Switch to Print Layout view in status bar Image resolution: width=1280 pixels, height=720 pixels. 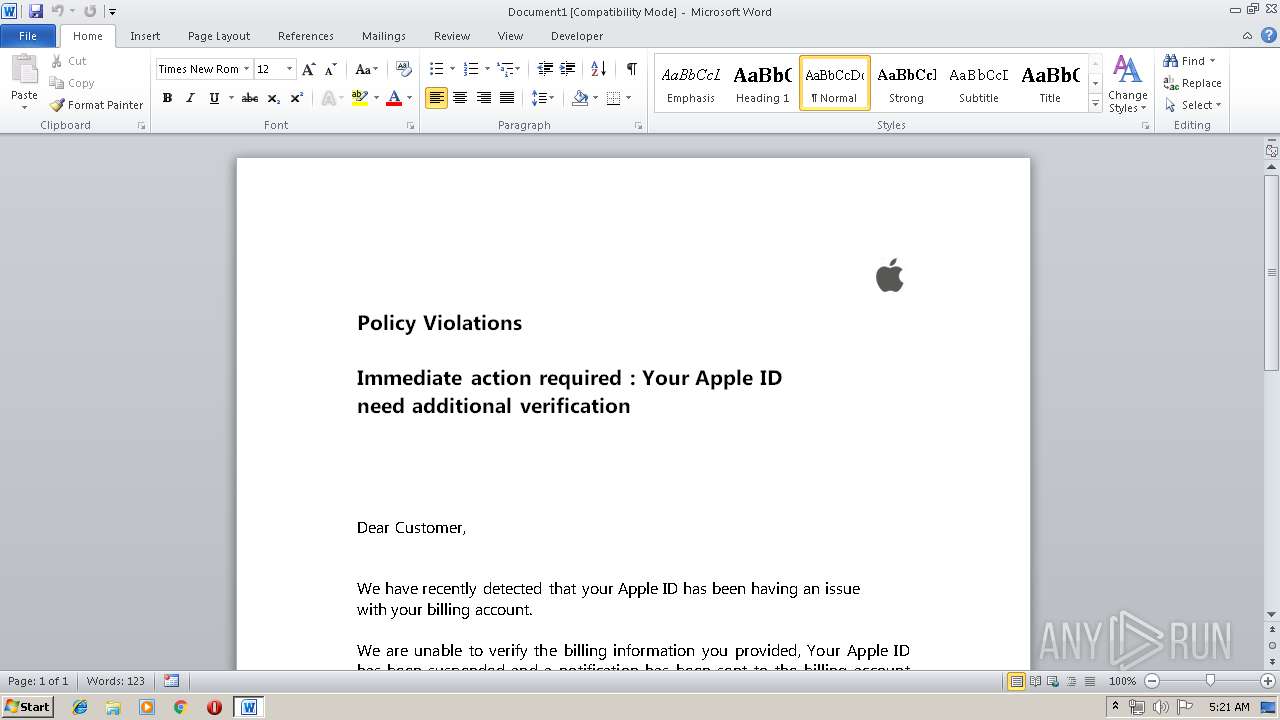(1016, 681)
